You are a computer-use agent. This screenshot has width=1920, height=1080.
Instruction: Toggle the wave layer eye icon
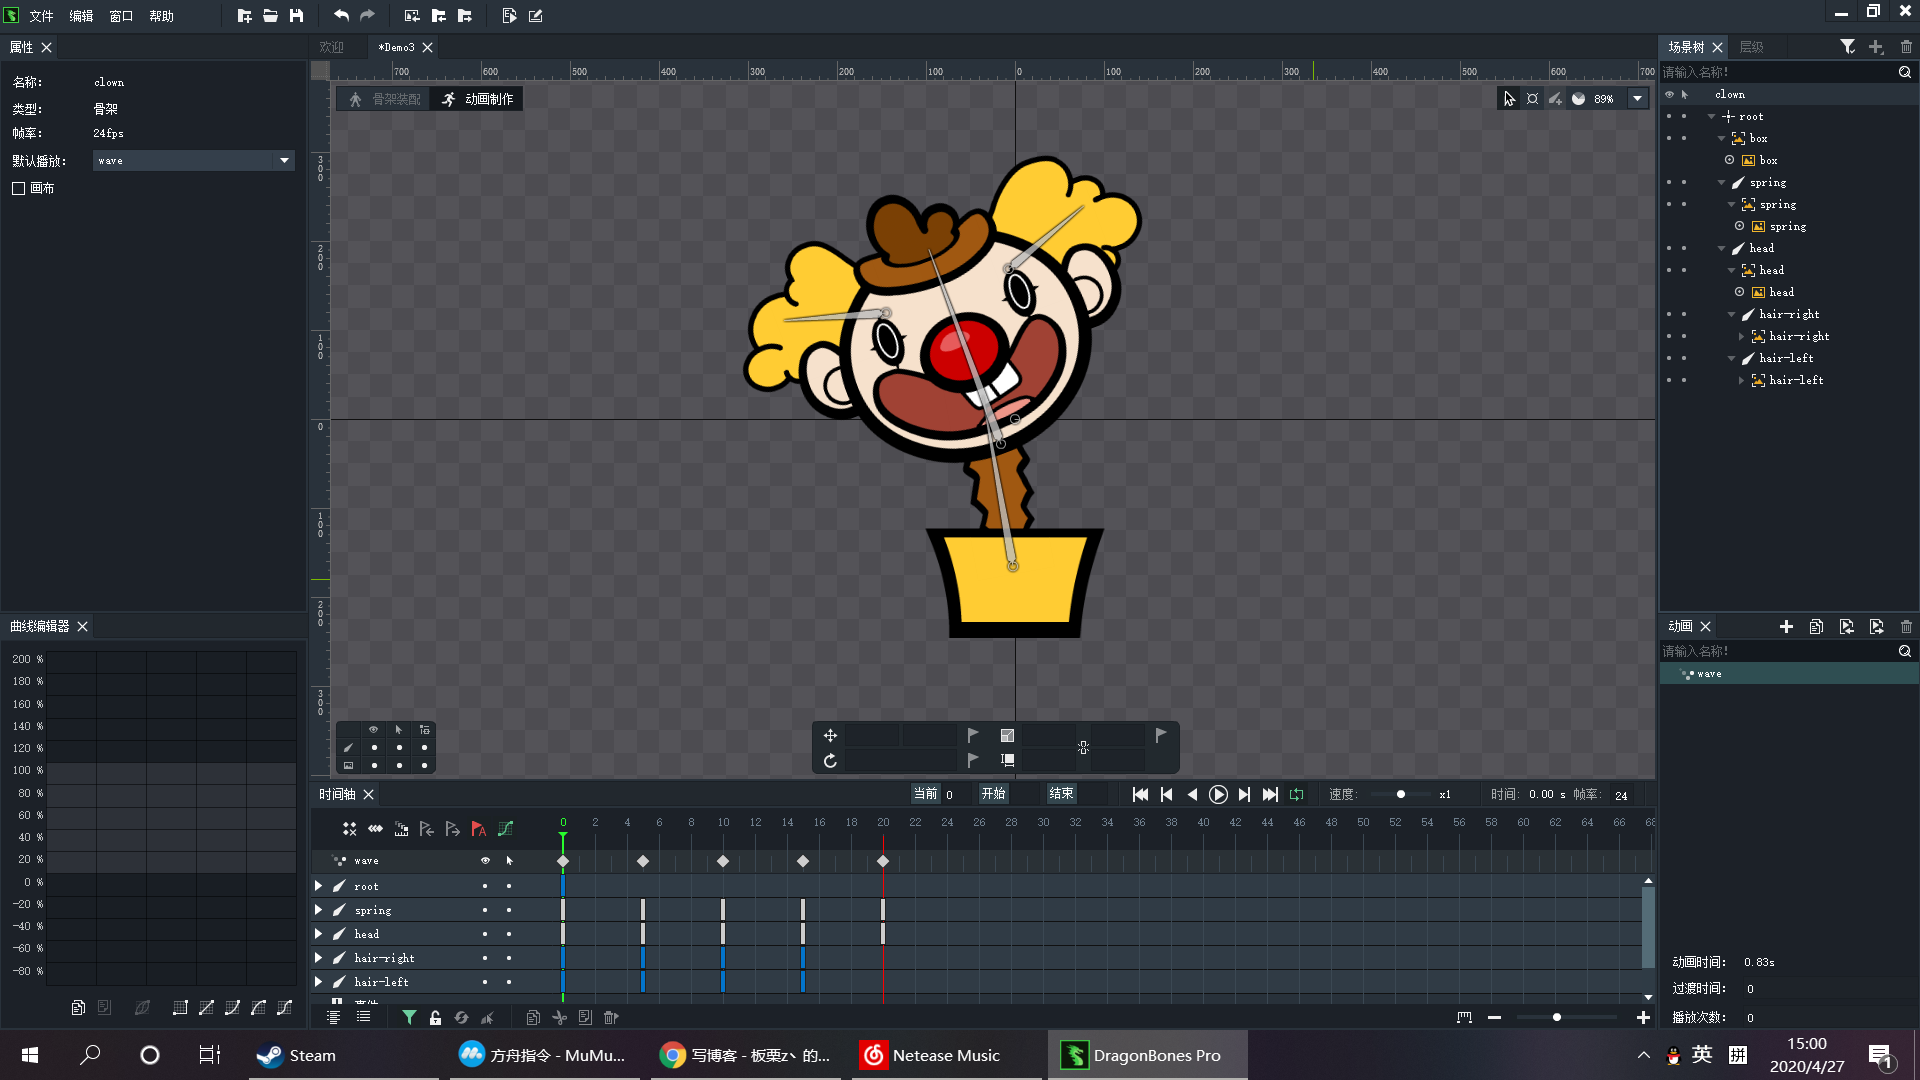tap(485, 860)
